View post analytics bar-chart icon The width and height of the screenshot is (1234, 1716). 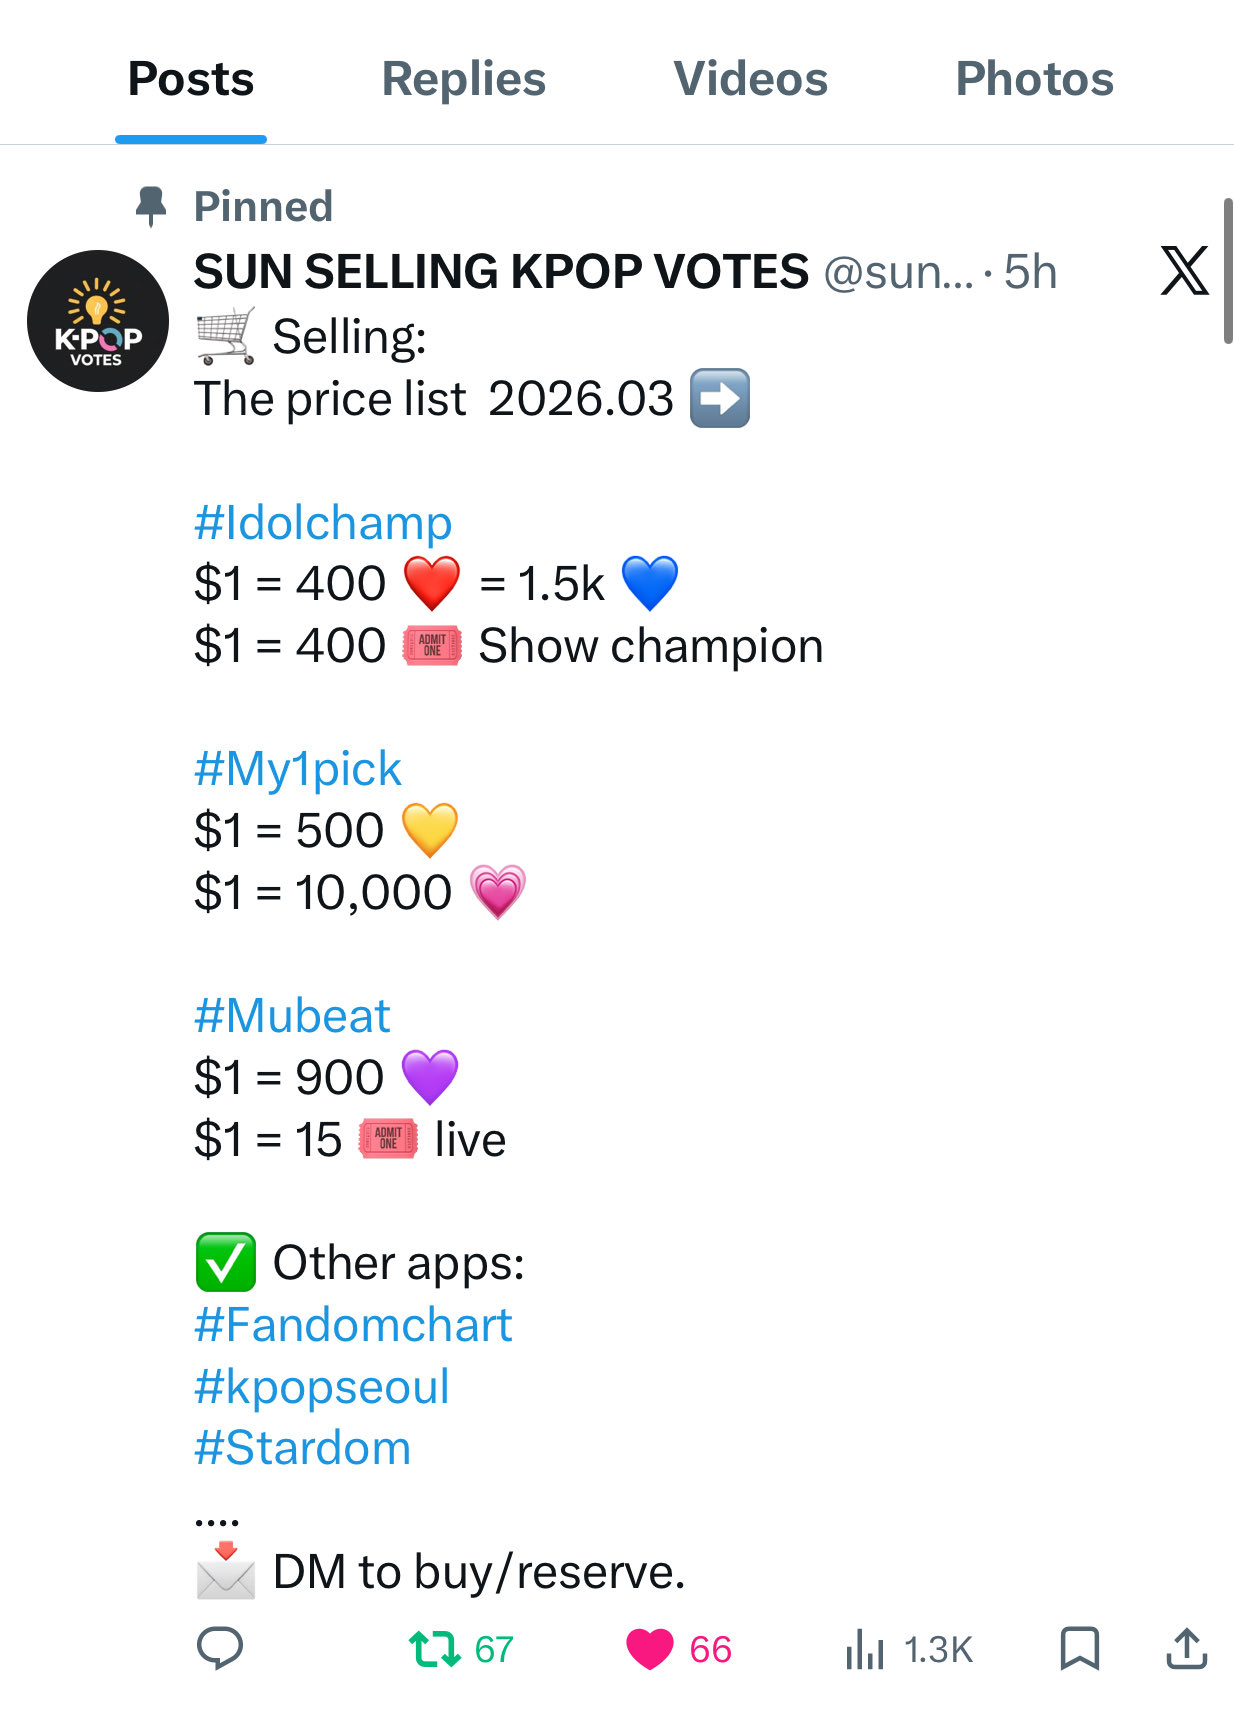click(x=865, y=1649)
